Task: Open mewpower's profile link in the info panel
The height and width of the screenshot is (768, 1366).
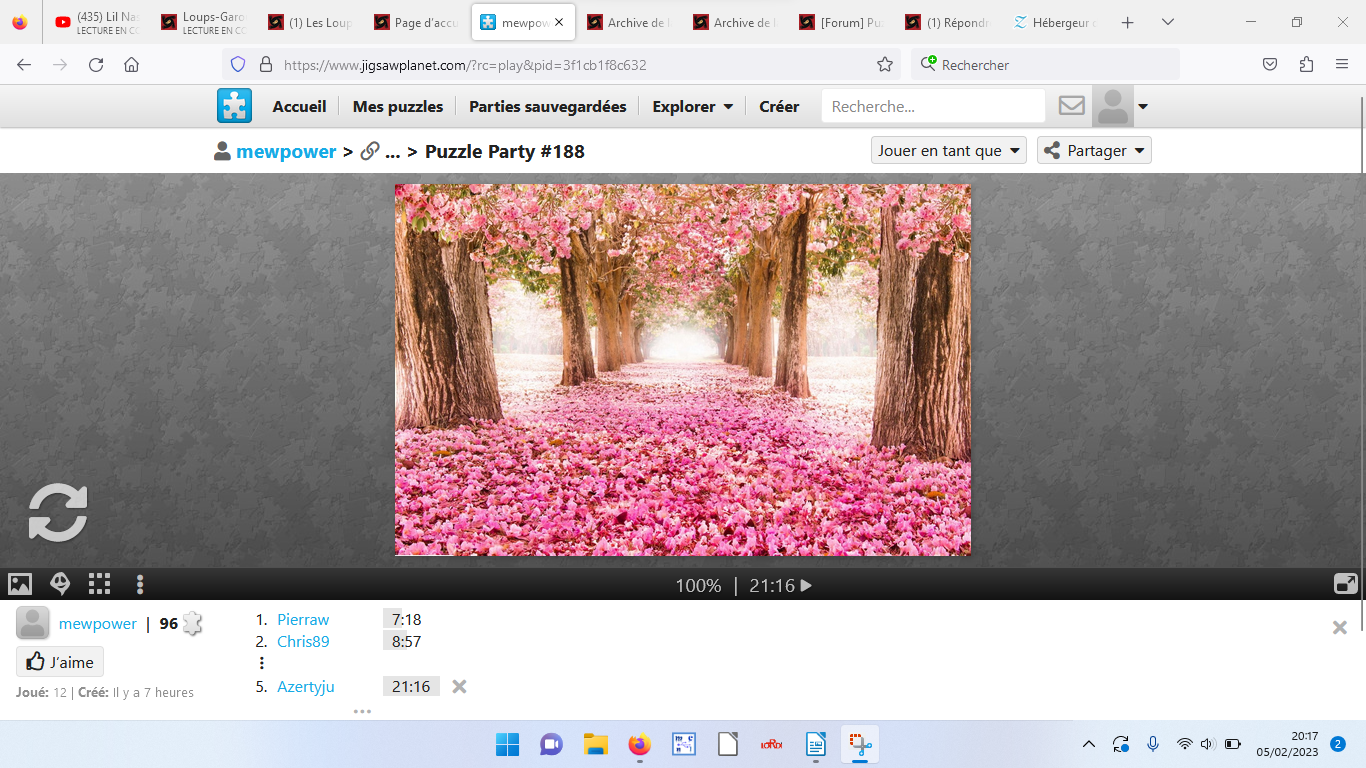Action: pyautogui.click(x=98, y=623)
